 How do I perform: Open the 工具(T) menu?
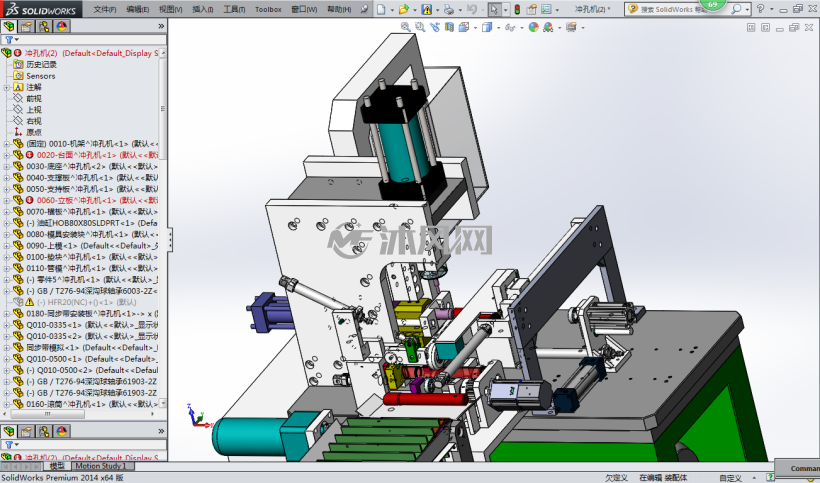[x=234, y=9]
